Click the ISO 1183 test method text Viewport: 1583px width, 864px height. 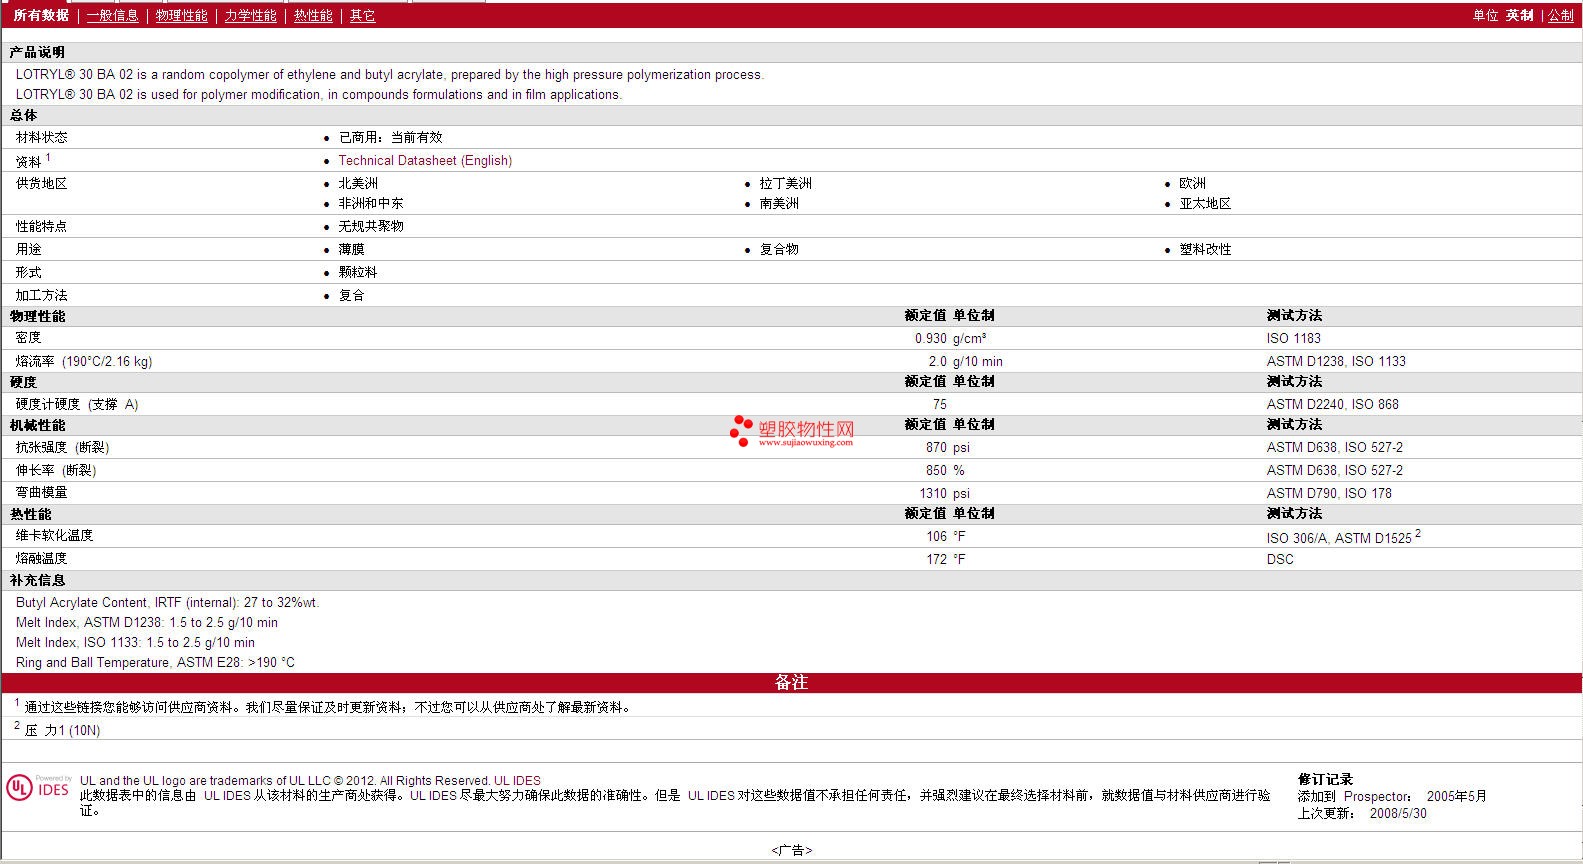point(1294,339)
